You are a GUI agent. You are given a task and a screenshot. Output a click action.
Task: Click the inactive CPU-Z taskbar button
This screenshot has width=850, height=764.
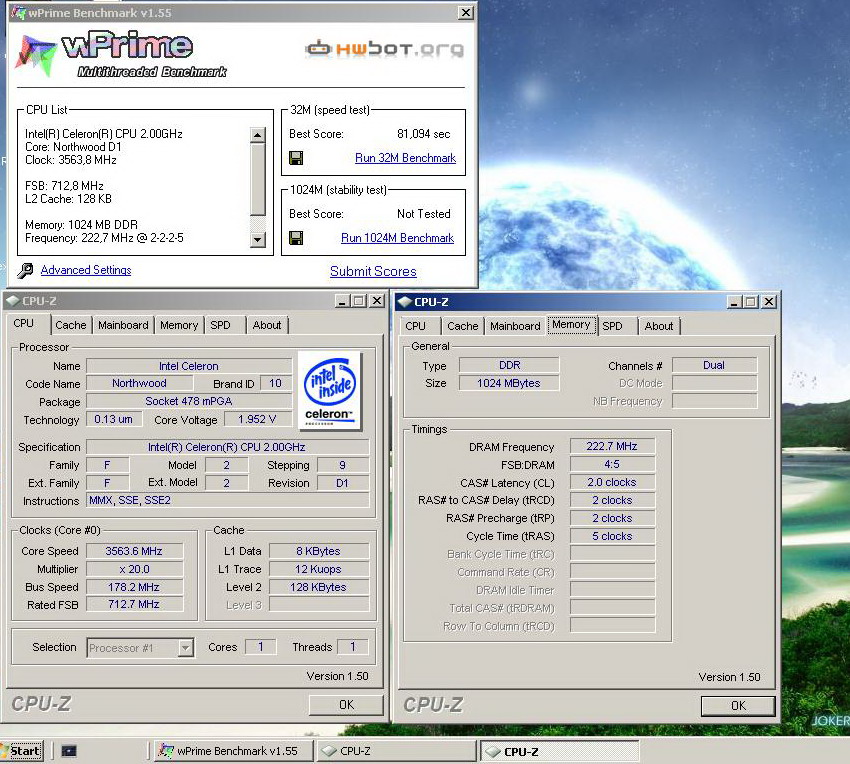click(x=397, y=751)
